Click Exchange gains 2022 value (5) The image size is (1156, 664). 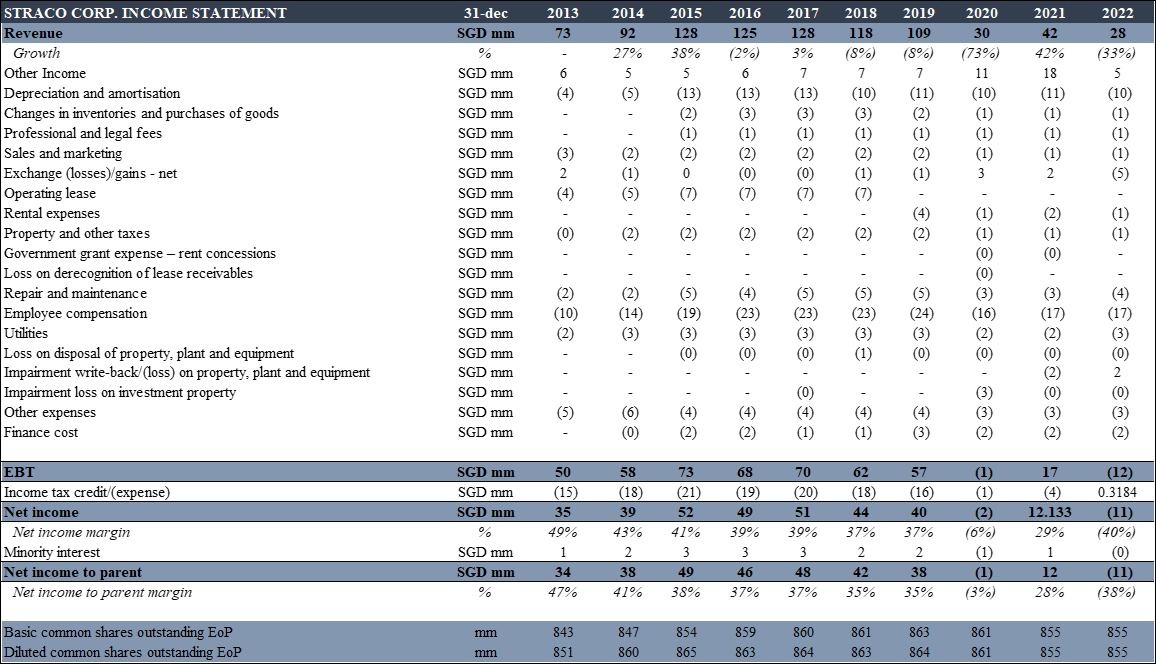(x=1118, y=173)
